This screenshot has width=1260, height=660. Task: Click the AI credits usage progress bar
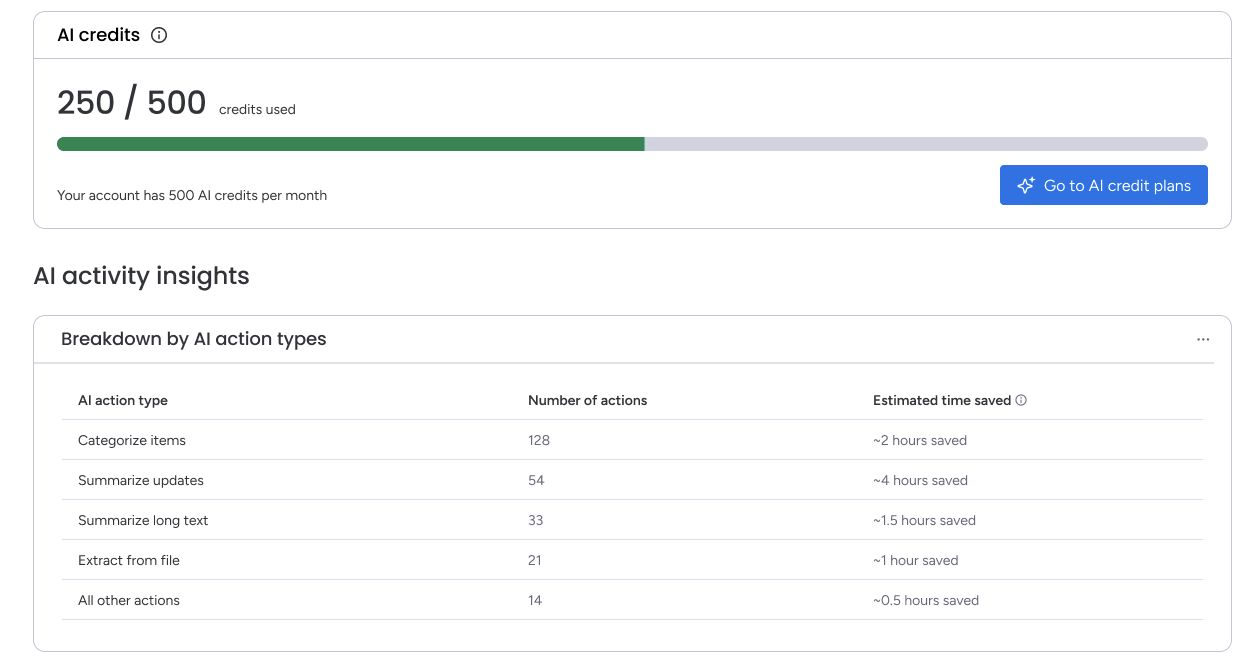(x=632, y=144)
